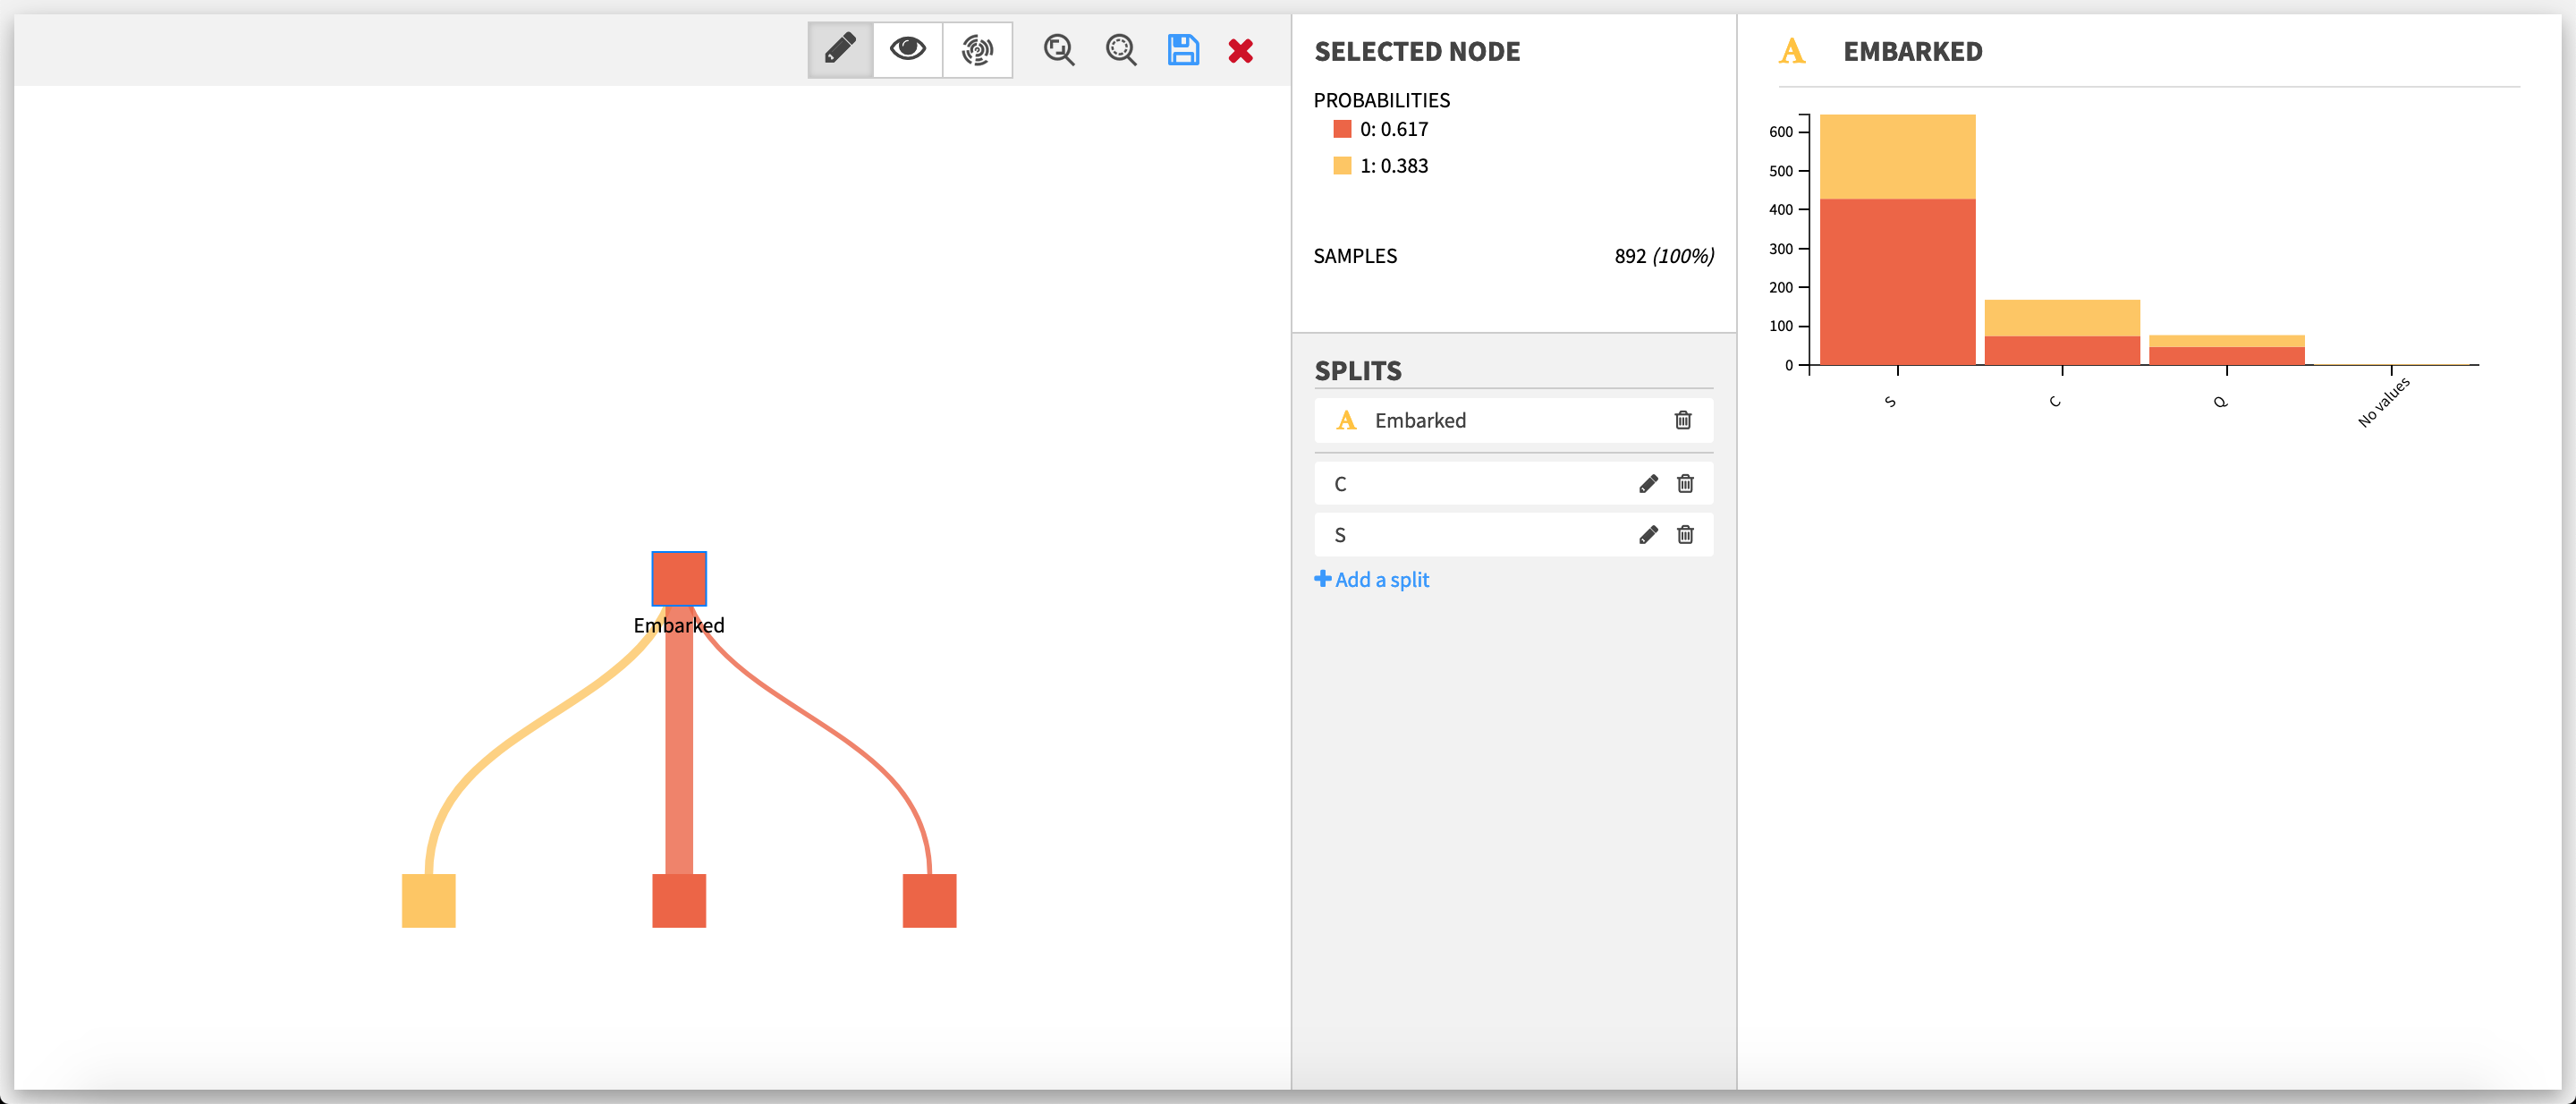Click the edit pencil icon for C split
This screenshot has width=2576, height=1104.
(x=1648, y=483)
